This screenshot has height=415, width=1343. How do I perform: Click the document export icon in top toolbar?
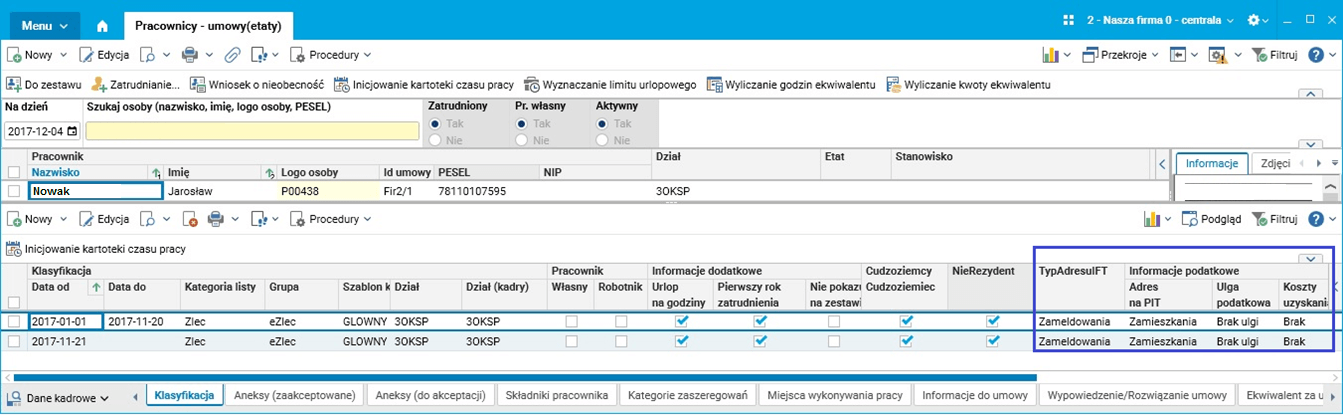259,55
